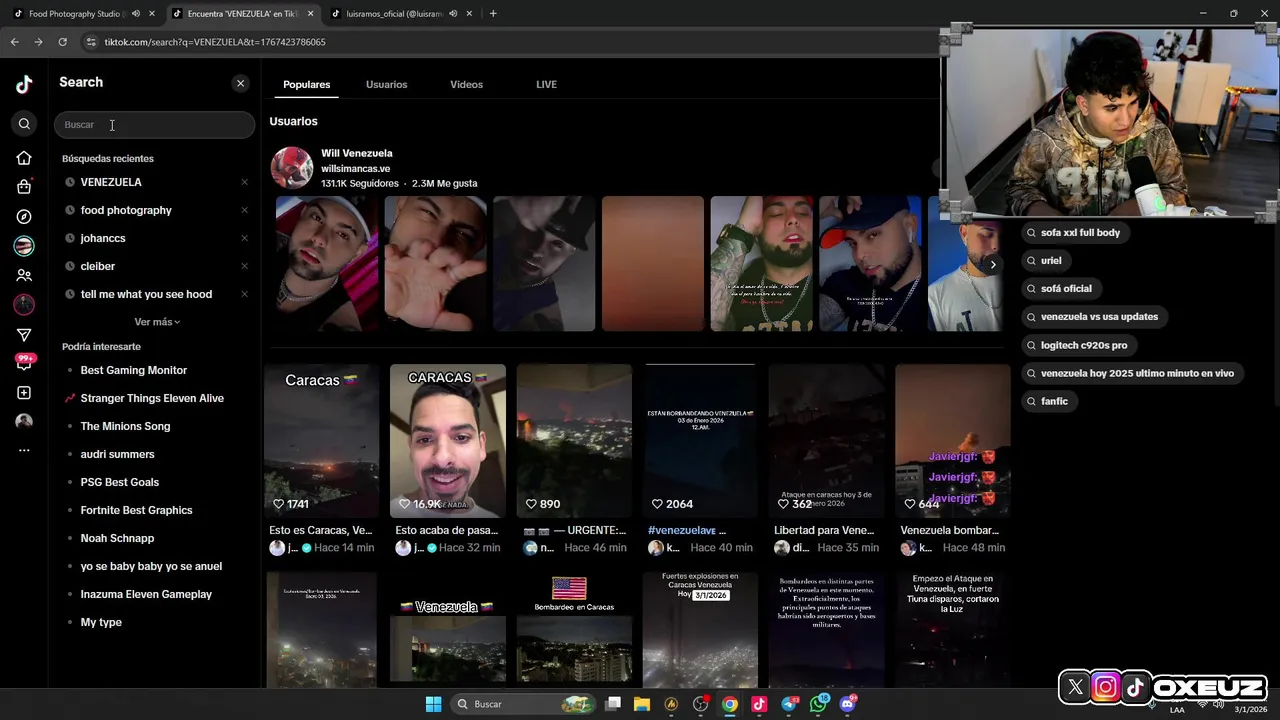Remove johanccs from recent searches
Image resolution: width=1280 pixels, height=720 pixels.
pos(244,238)
